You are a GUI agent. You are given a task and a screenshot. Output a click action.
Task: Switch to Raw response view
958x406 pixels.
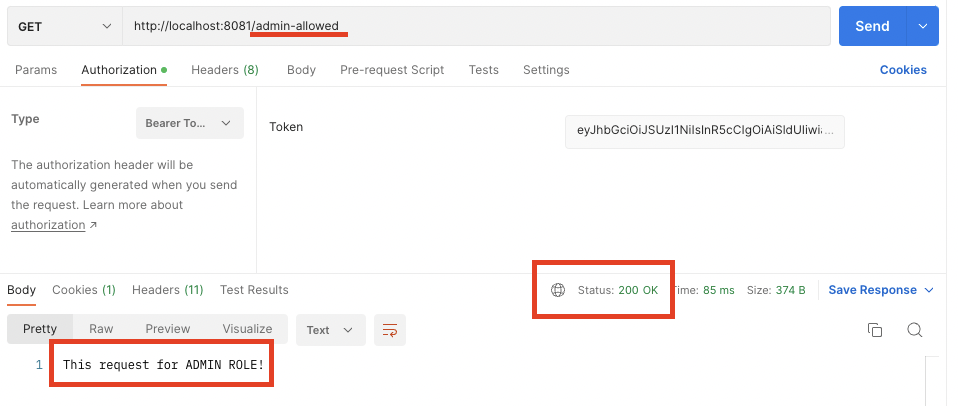pyautogui.click(x=101, y=329)
